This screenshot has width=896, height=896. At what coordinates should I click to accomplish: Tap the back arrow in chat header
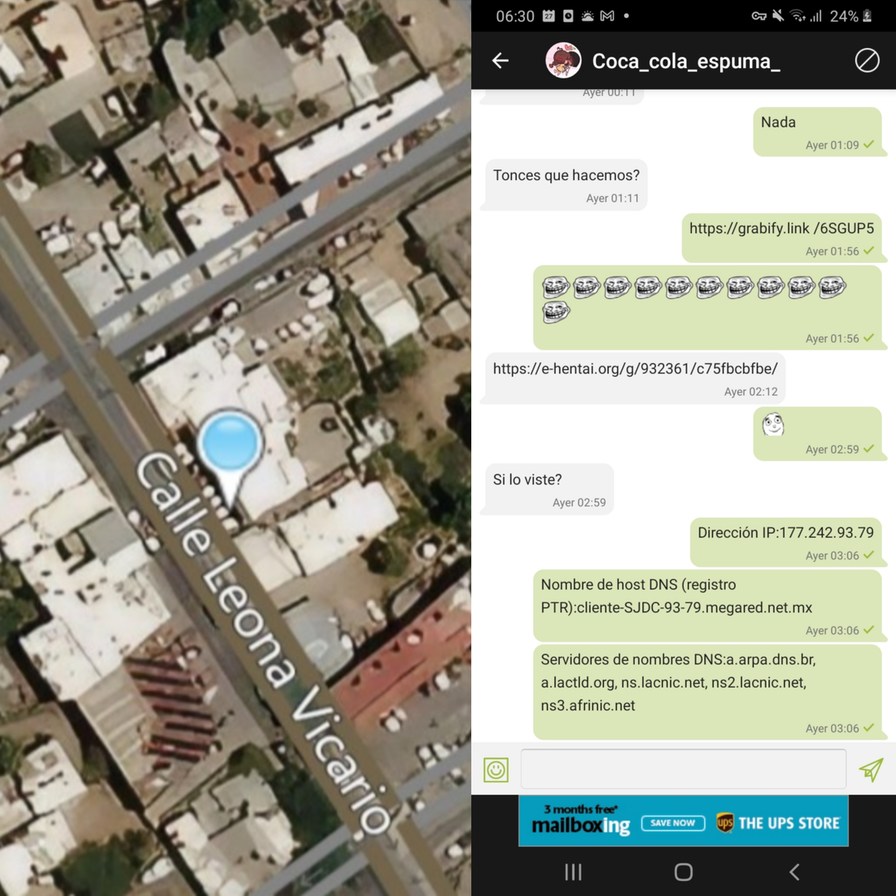[500, 61]
